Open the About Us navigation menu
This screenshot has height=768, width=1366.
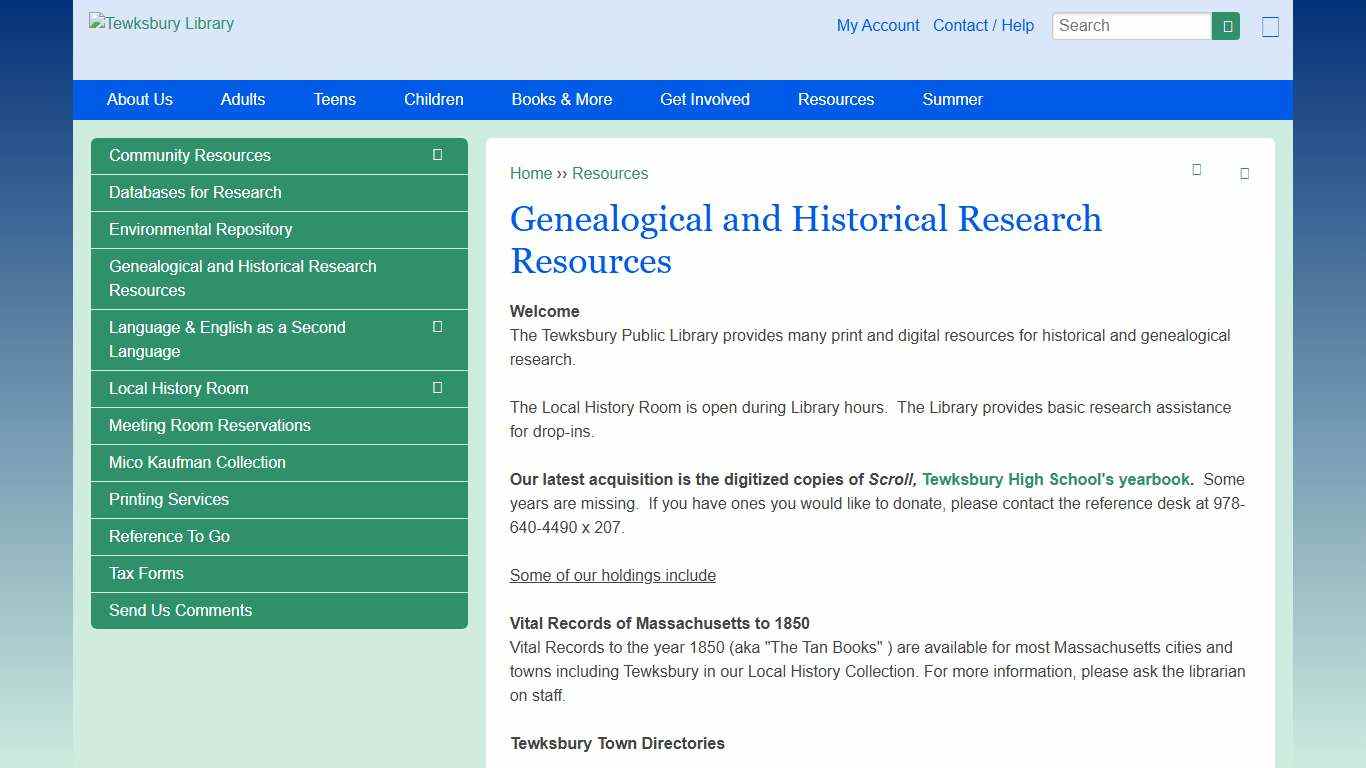tap(139, 100)
